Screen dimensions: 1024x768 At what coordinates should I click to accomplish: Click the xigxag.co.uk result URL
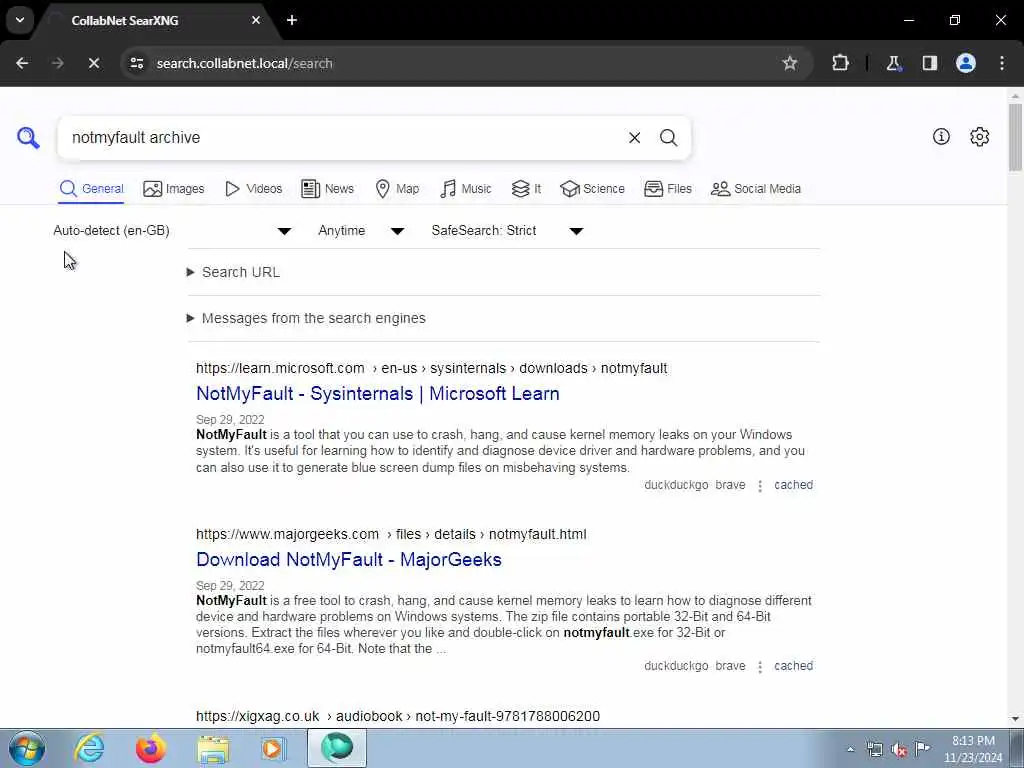(398, 716)
